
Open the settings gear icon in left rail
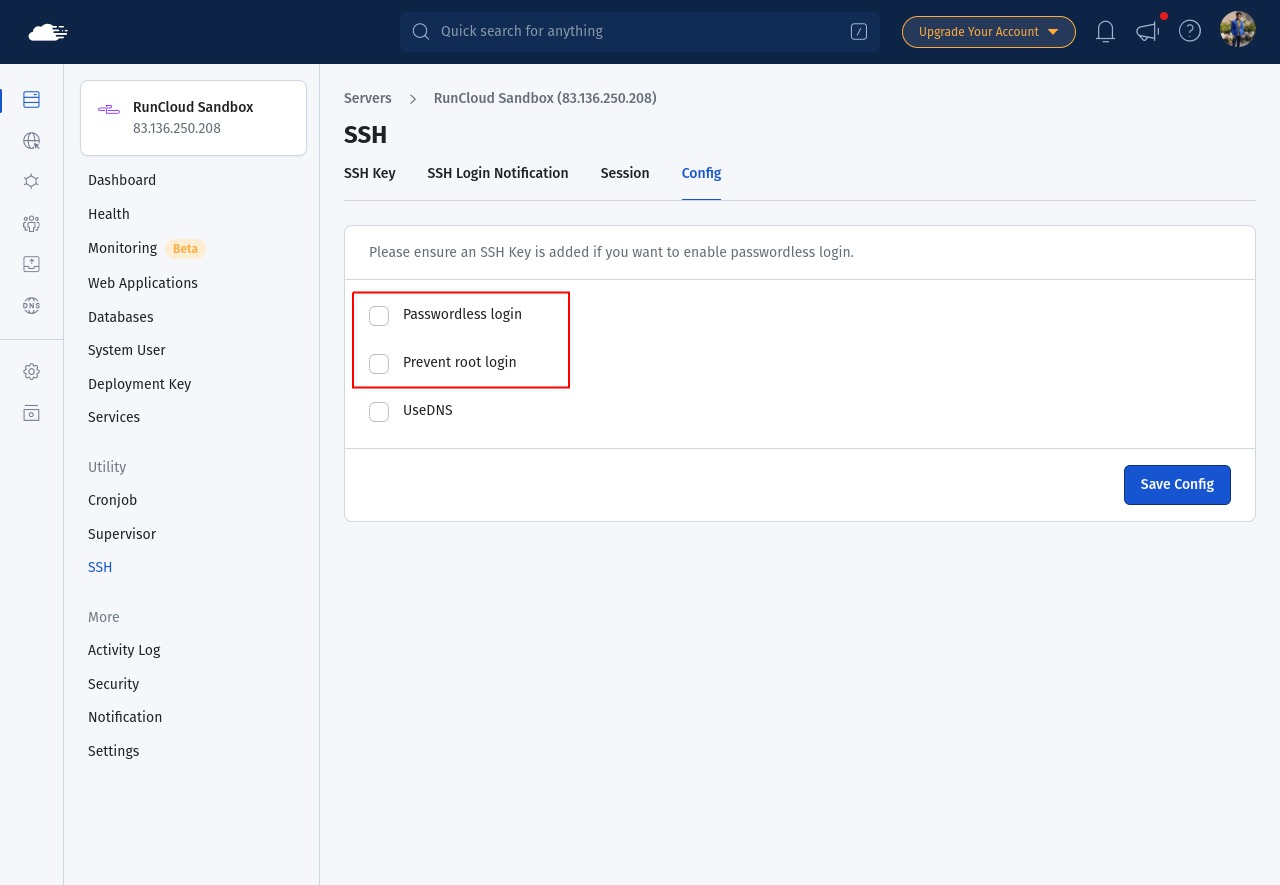coord(31,372)
